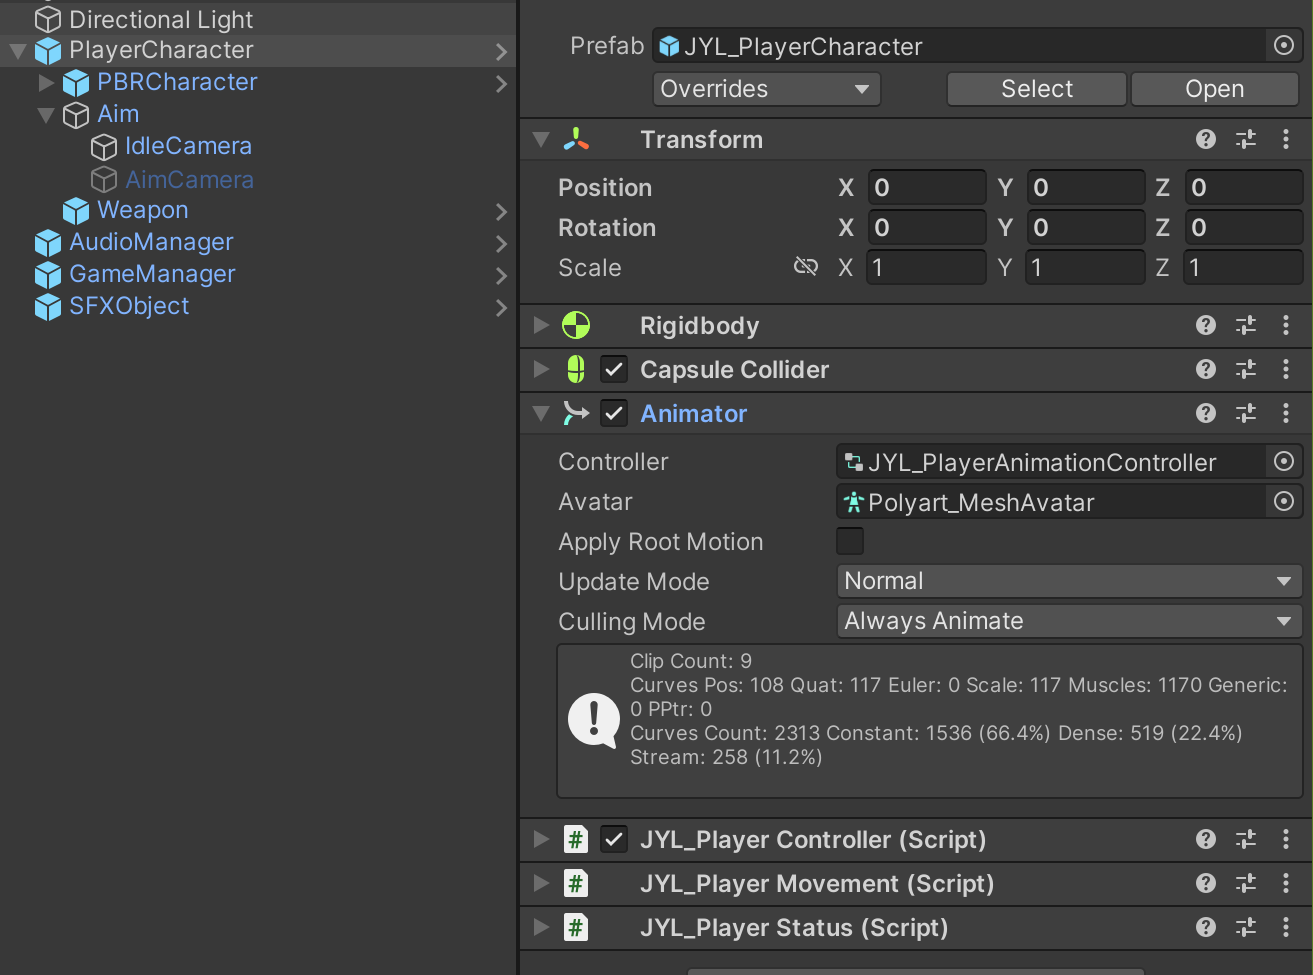This screenshot has height=975, width=1313.
Task: Toggle constrained proportions link for Scale
Action: (806, 266)
